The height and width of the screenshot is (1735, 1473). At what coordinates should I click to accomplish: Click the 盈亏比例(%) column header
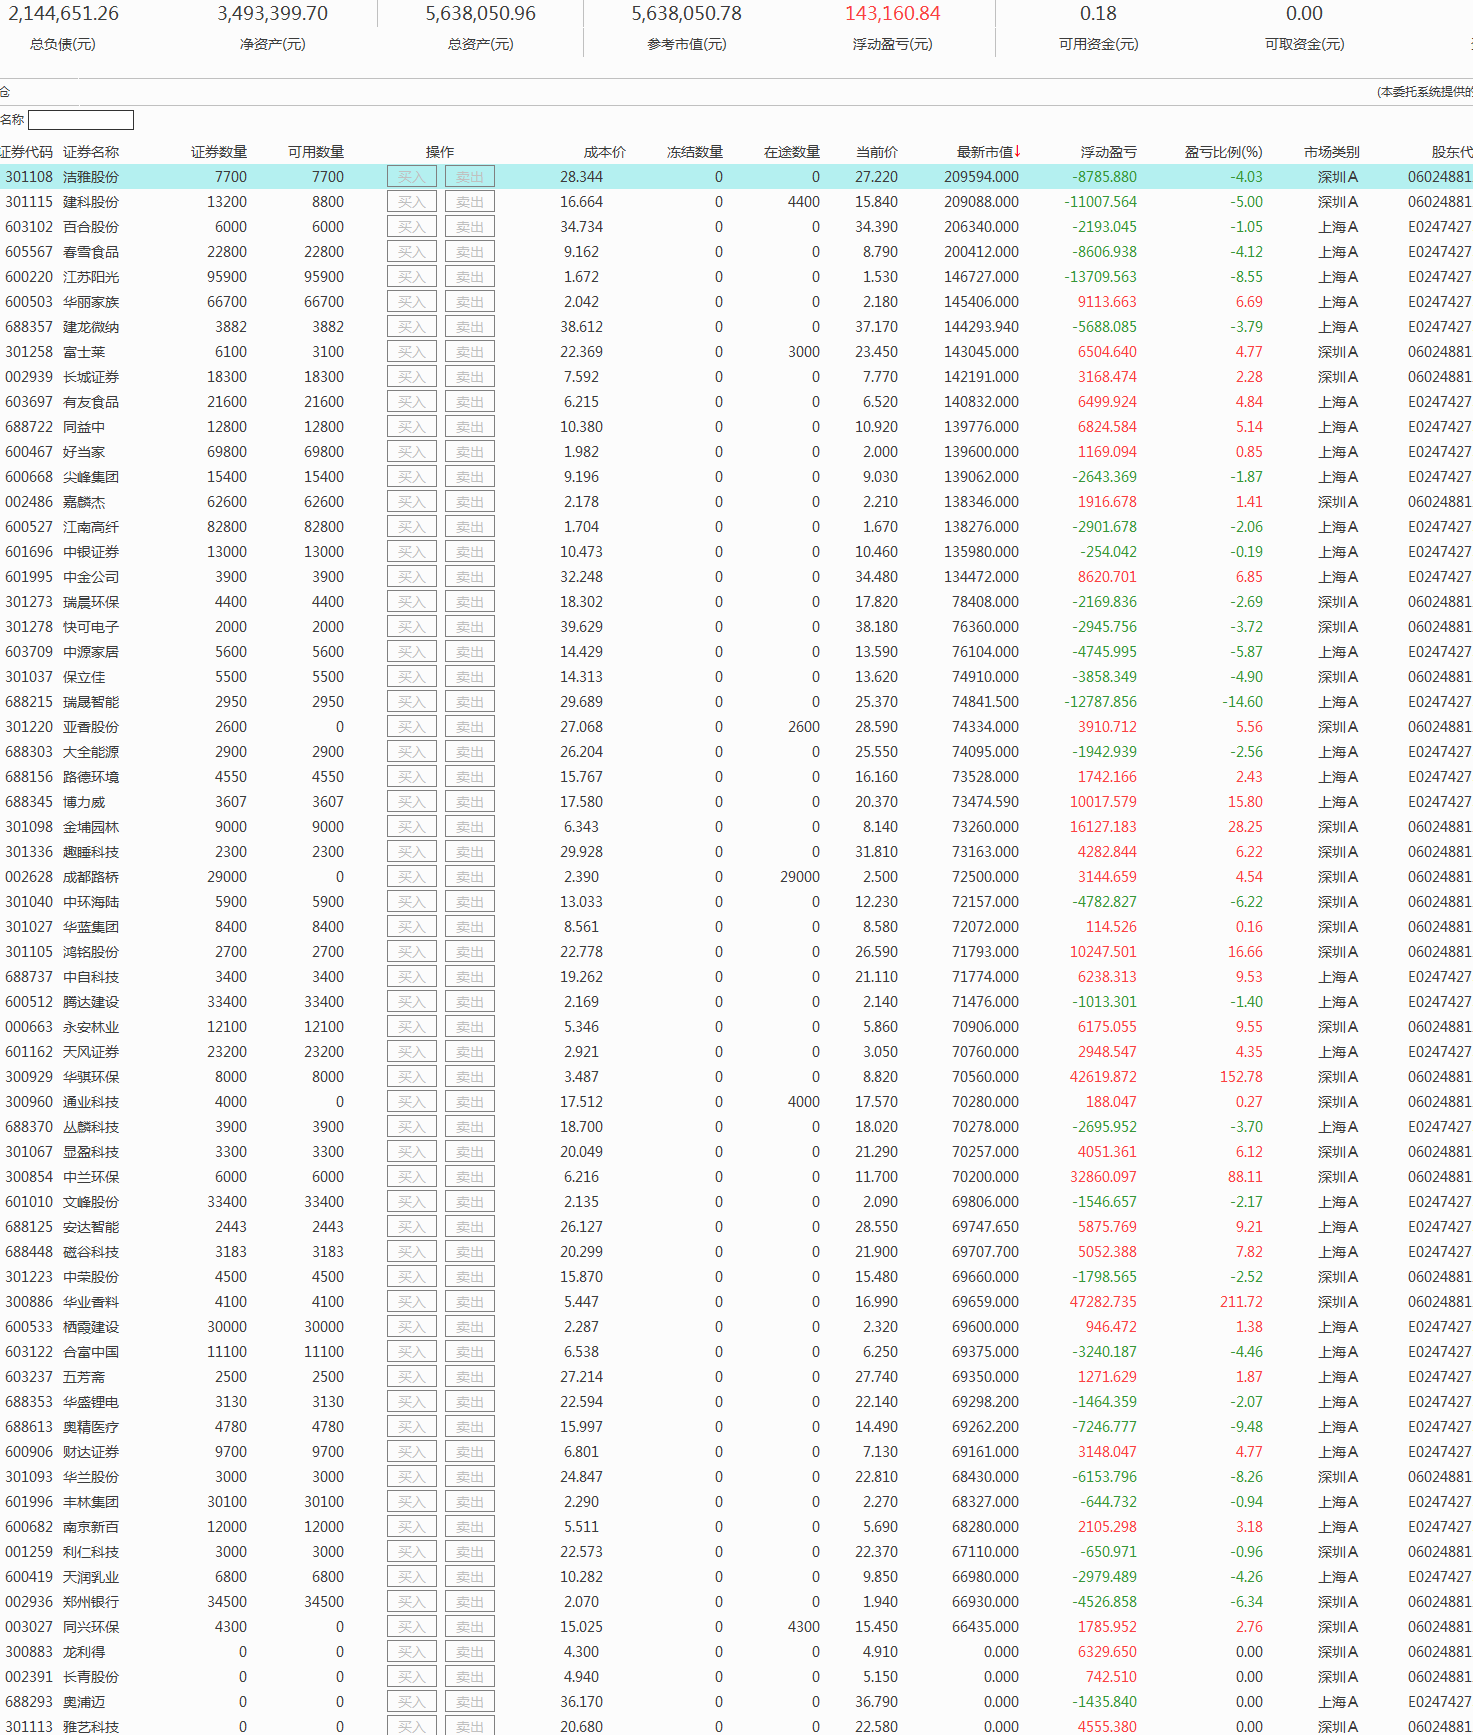pyautogui.click(x=1223, y=152)
